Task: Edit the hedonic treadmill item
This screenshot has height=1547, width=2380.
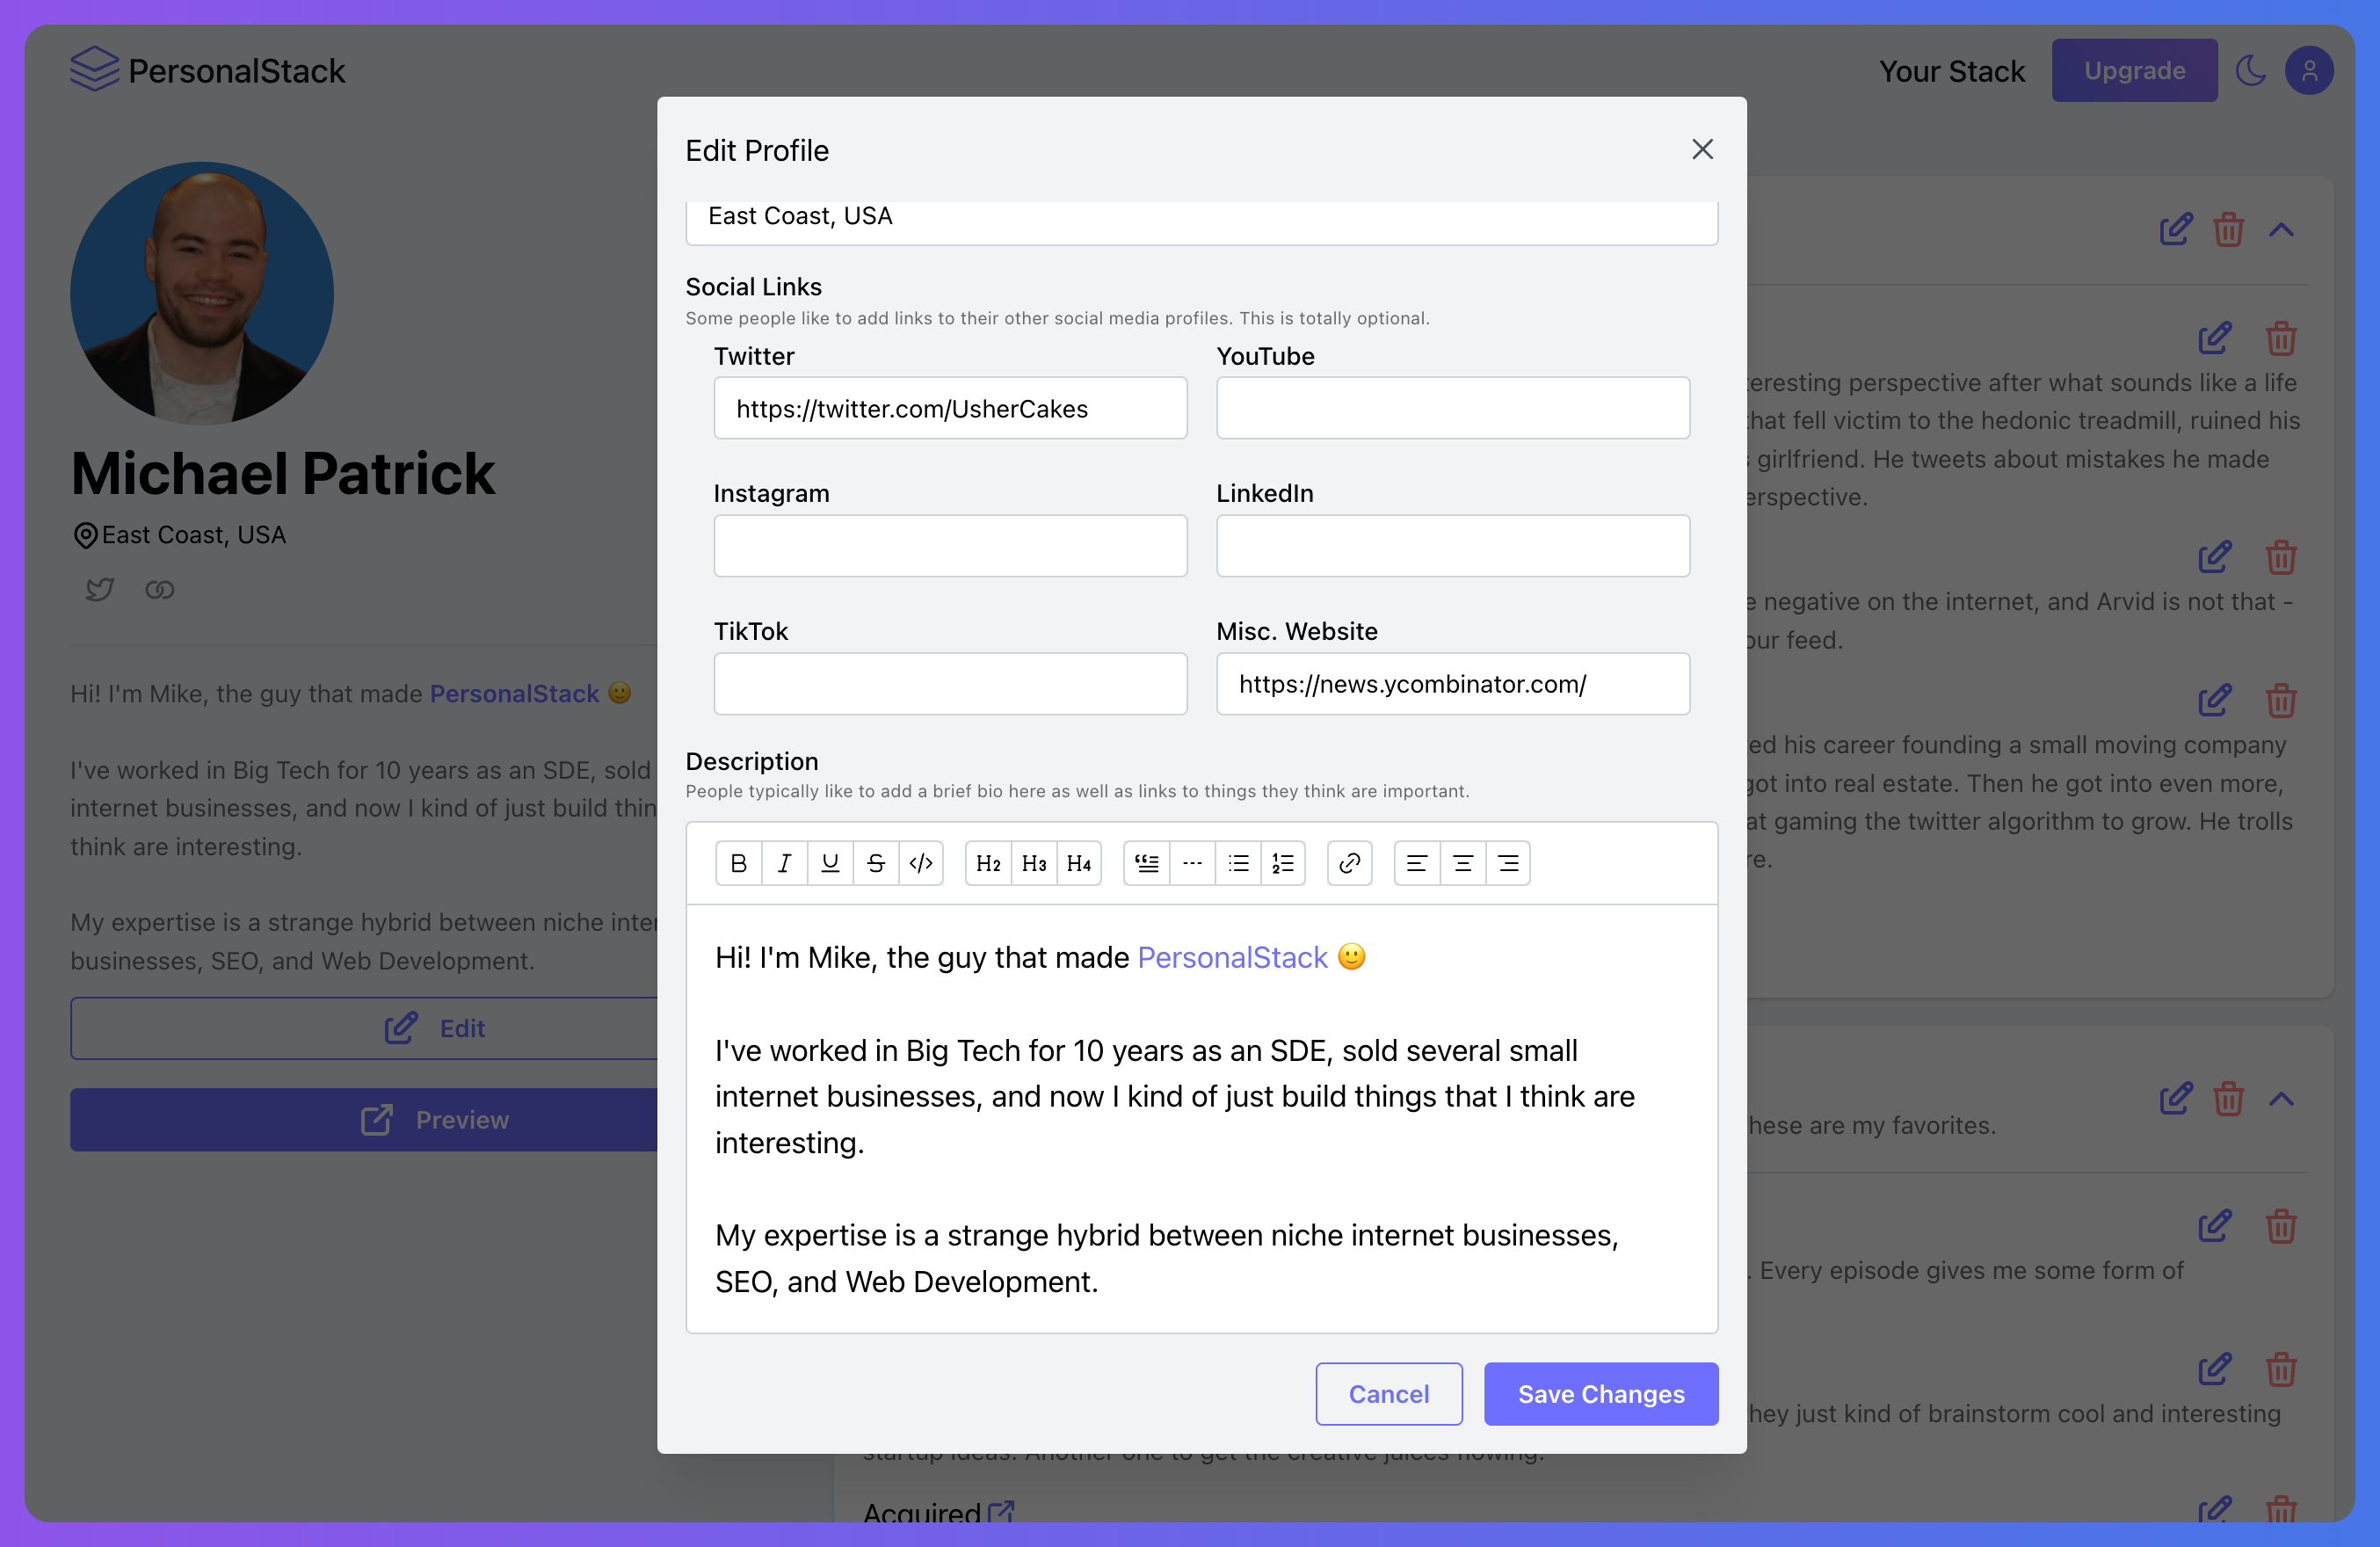Action: point(2215,338)
